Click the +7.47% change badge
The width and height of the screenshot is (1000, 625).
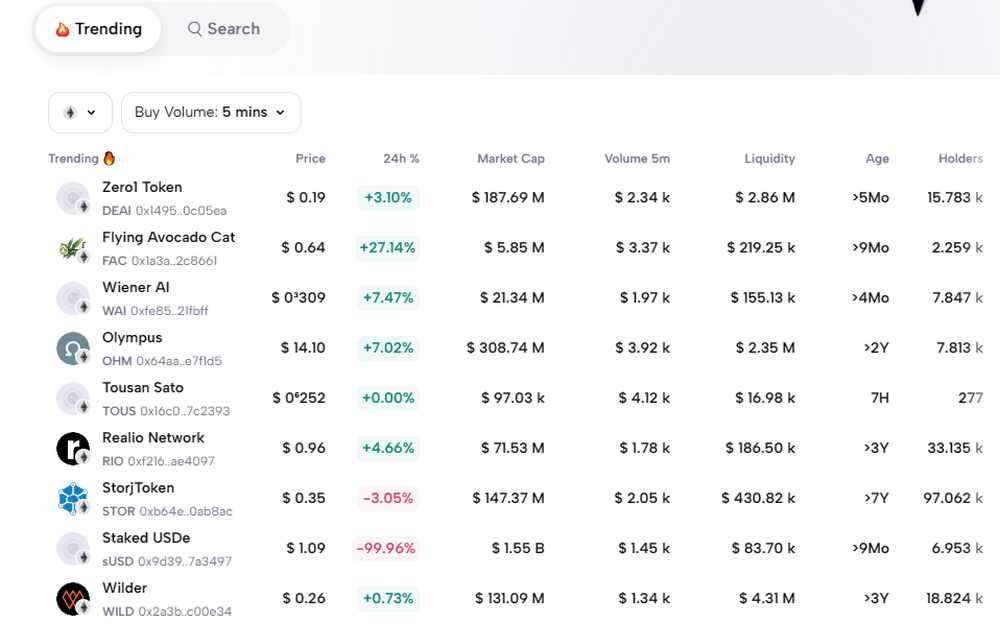tap(388, 298)
